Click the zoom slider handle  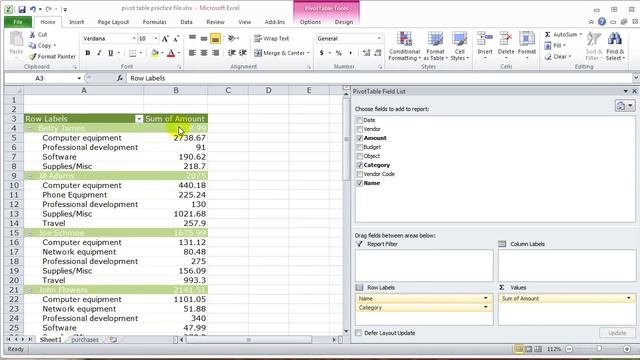(x=599, y=349)
